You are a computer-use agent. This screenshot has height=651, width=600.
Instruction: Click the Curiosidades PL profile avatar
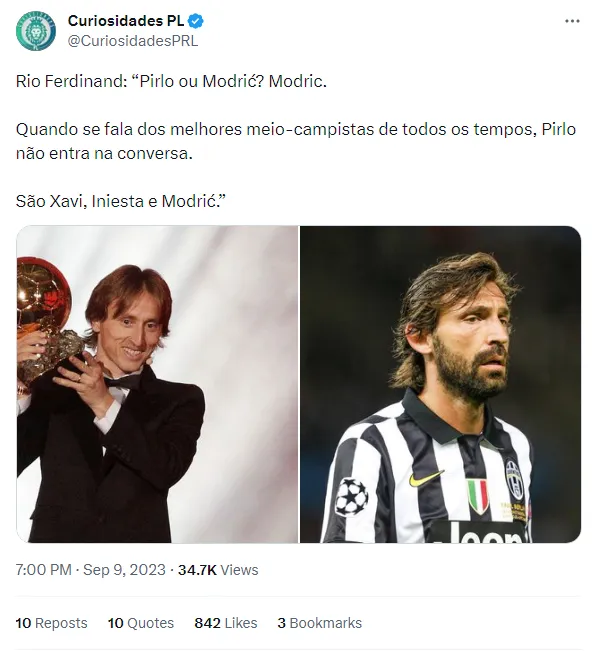pos(36,31)
